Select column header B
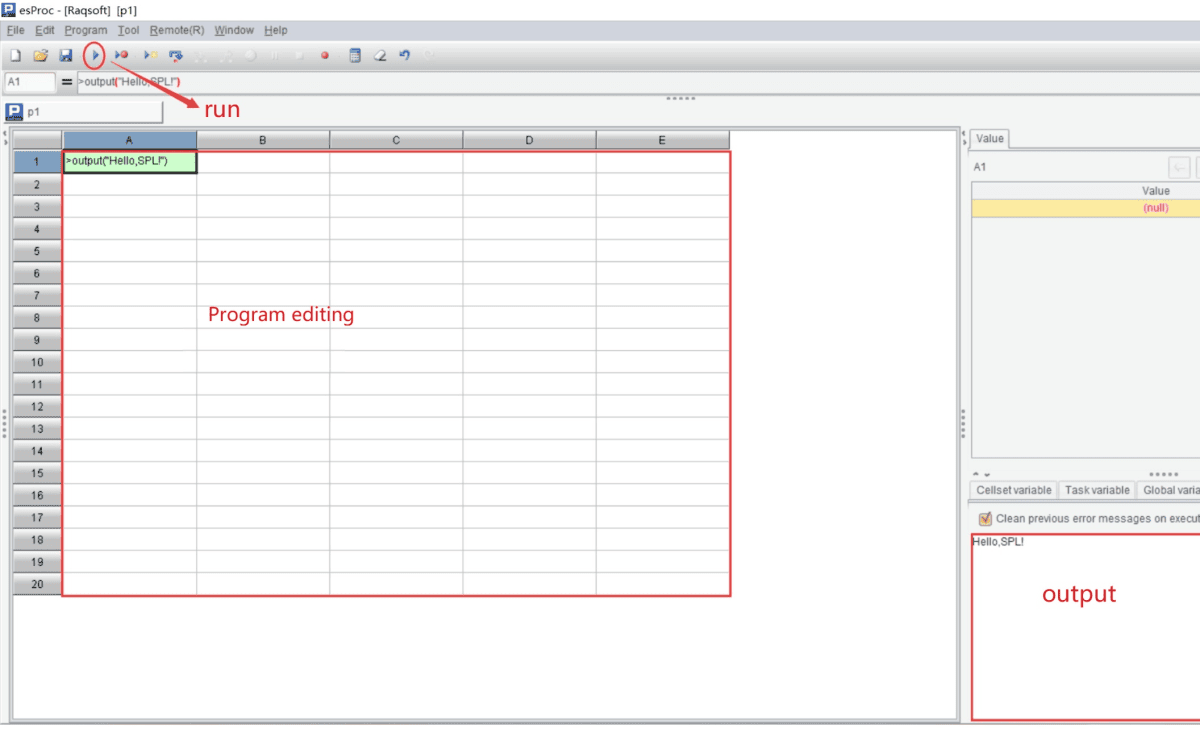 point(263,141)
